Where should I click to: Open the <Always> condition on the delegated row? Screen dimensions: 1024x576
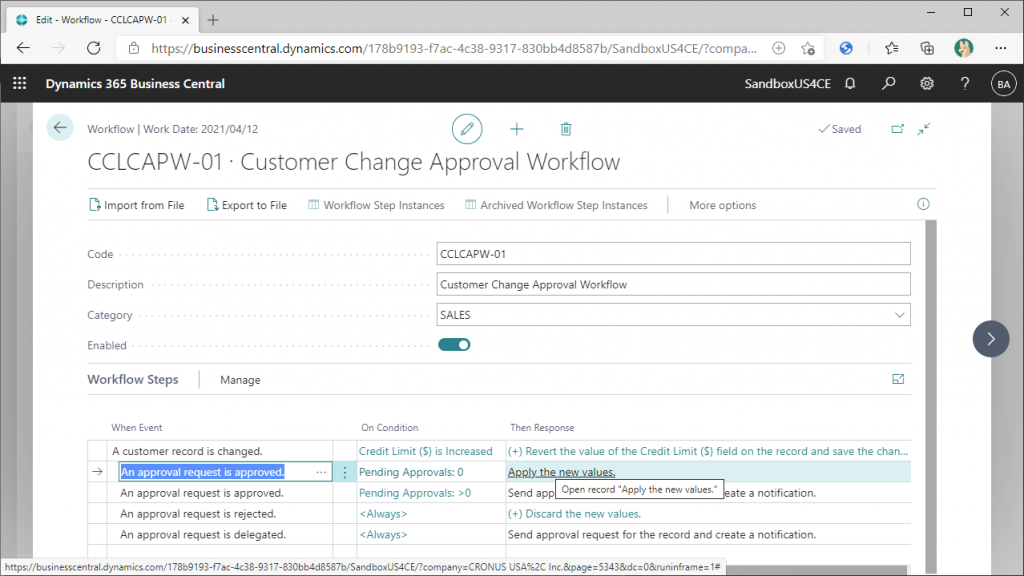[383, 535]
